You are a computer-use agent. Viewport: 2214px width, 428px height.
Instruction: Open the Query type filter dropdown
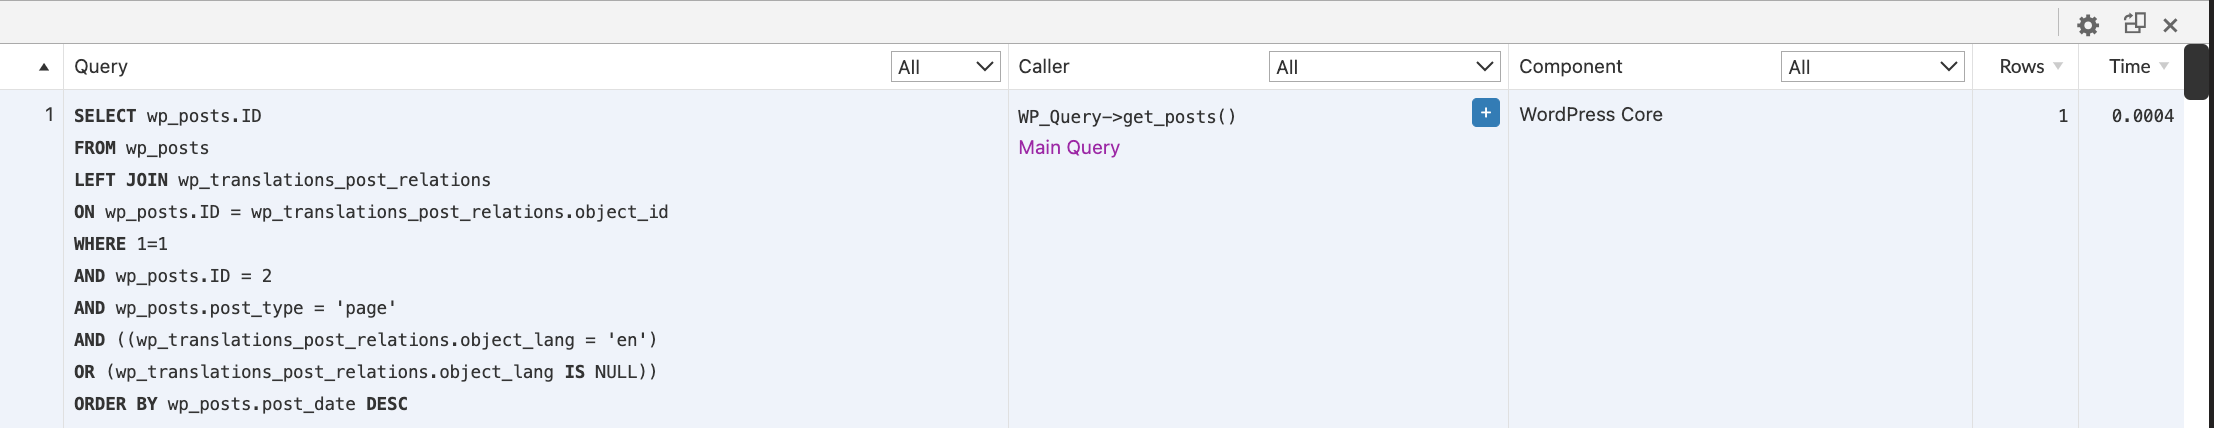(945, 67)
